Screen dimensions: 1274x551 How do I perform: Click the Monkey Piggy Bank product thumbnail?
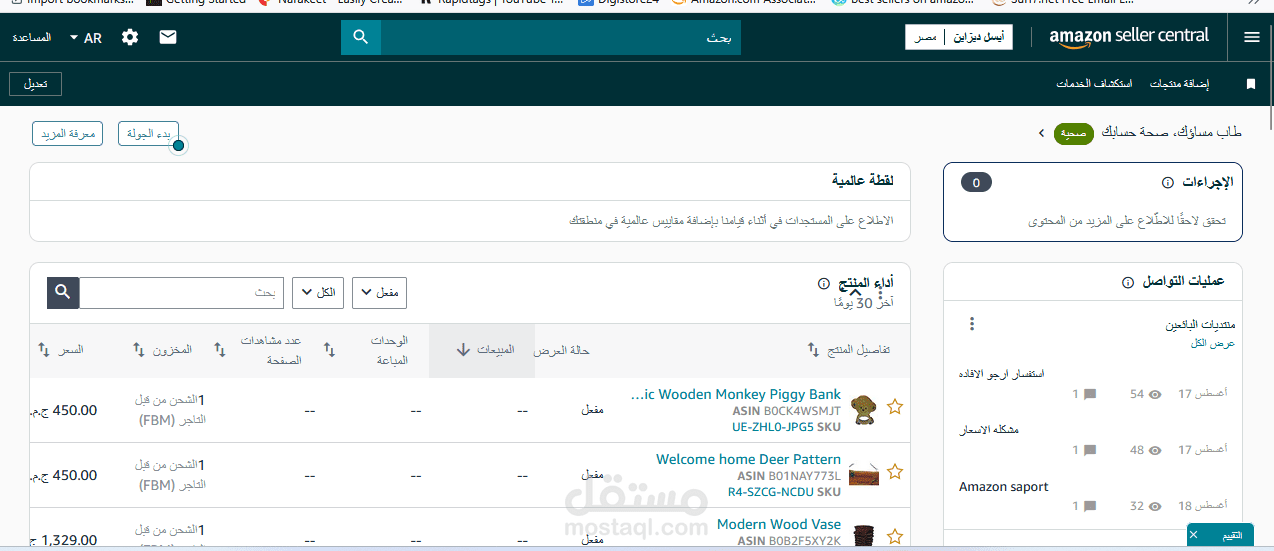[864, 408]
